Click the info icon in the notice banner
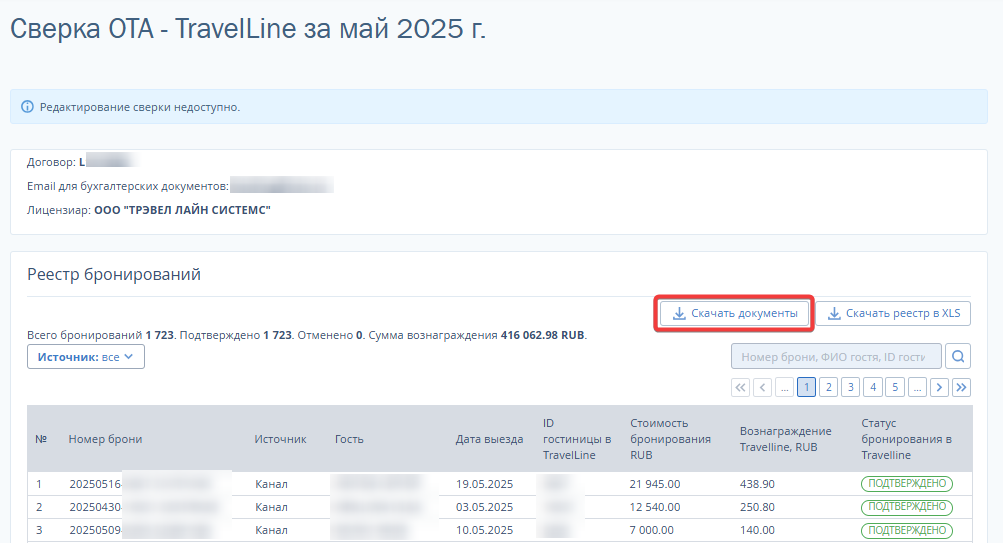The width and height of the screenshot is (1003, 543). pos(27,107)
